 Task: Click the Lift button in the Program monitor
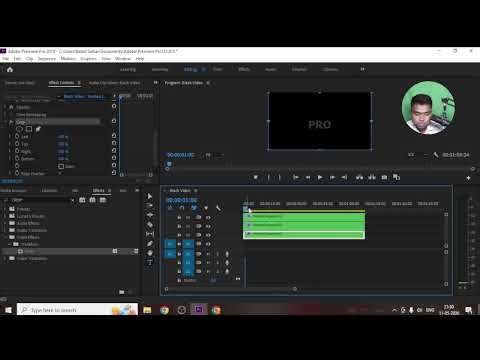click(359, 177)
